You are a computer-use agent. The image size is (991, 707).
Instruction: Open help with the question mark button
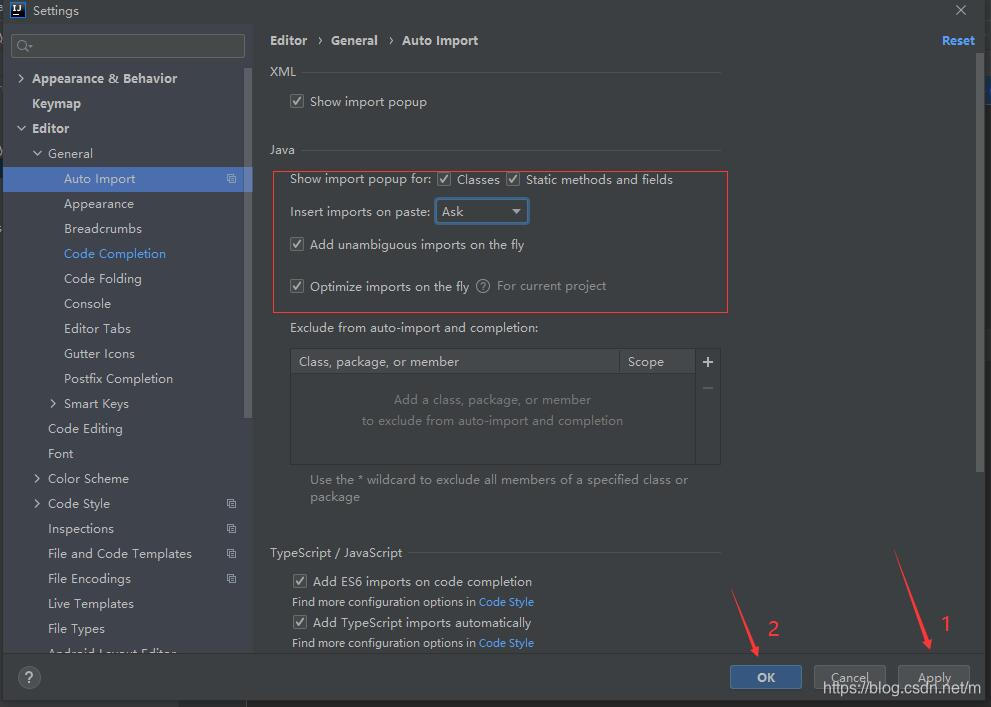coord(28,677)
